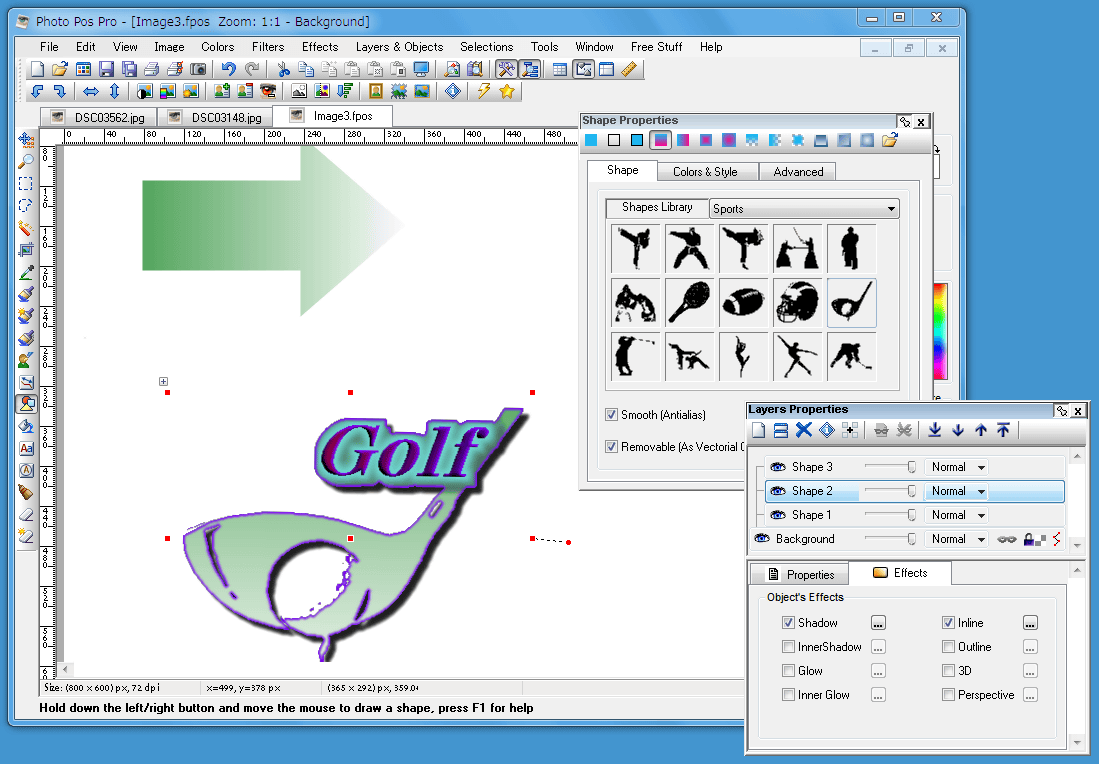Screen dimensions: 1099x764
Task: Switch to the Colors & Style tab
Action: 705,172
